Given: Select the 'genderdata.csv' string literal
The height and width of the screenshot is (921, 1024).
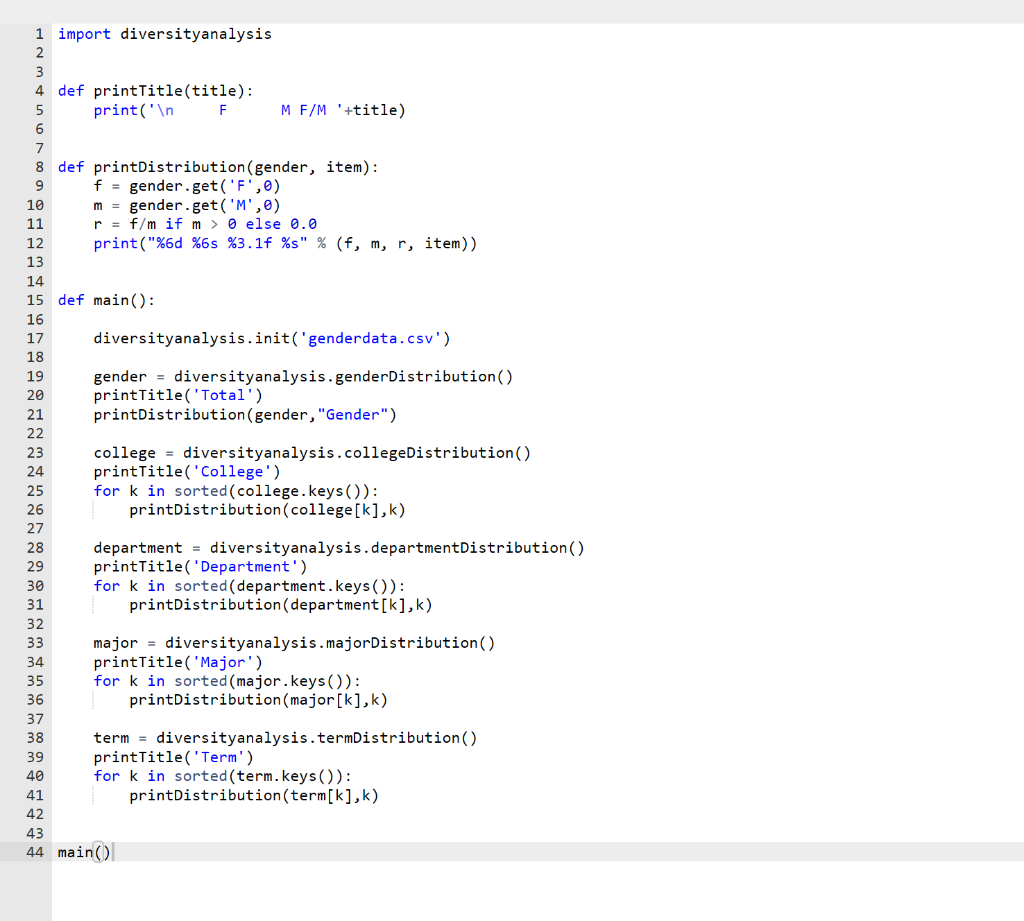Looking at the screenshot, I should click(372, 338).
